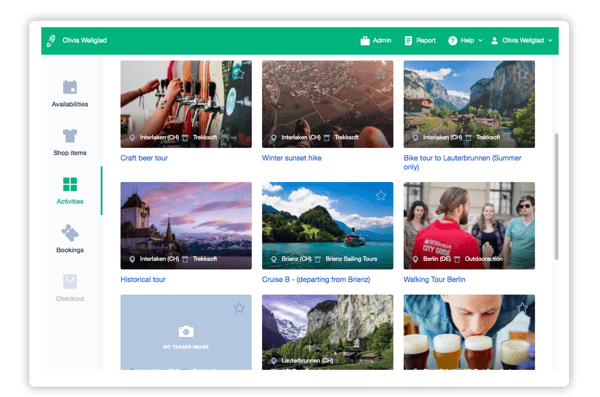Toggle favorite star on Winter sunset hike
This screenshot has height=397, width=600.
click(381, 74)
